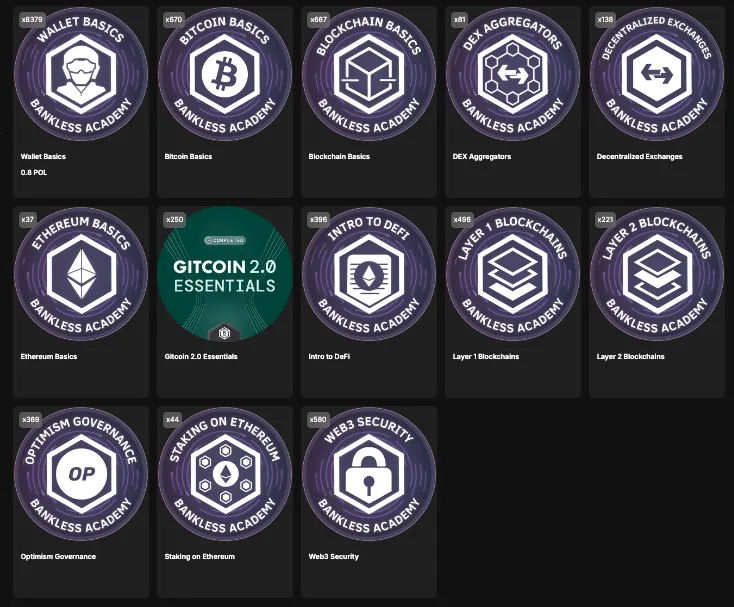Click the x250 count tag
The image size is (734, 607).
[175, 219]
